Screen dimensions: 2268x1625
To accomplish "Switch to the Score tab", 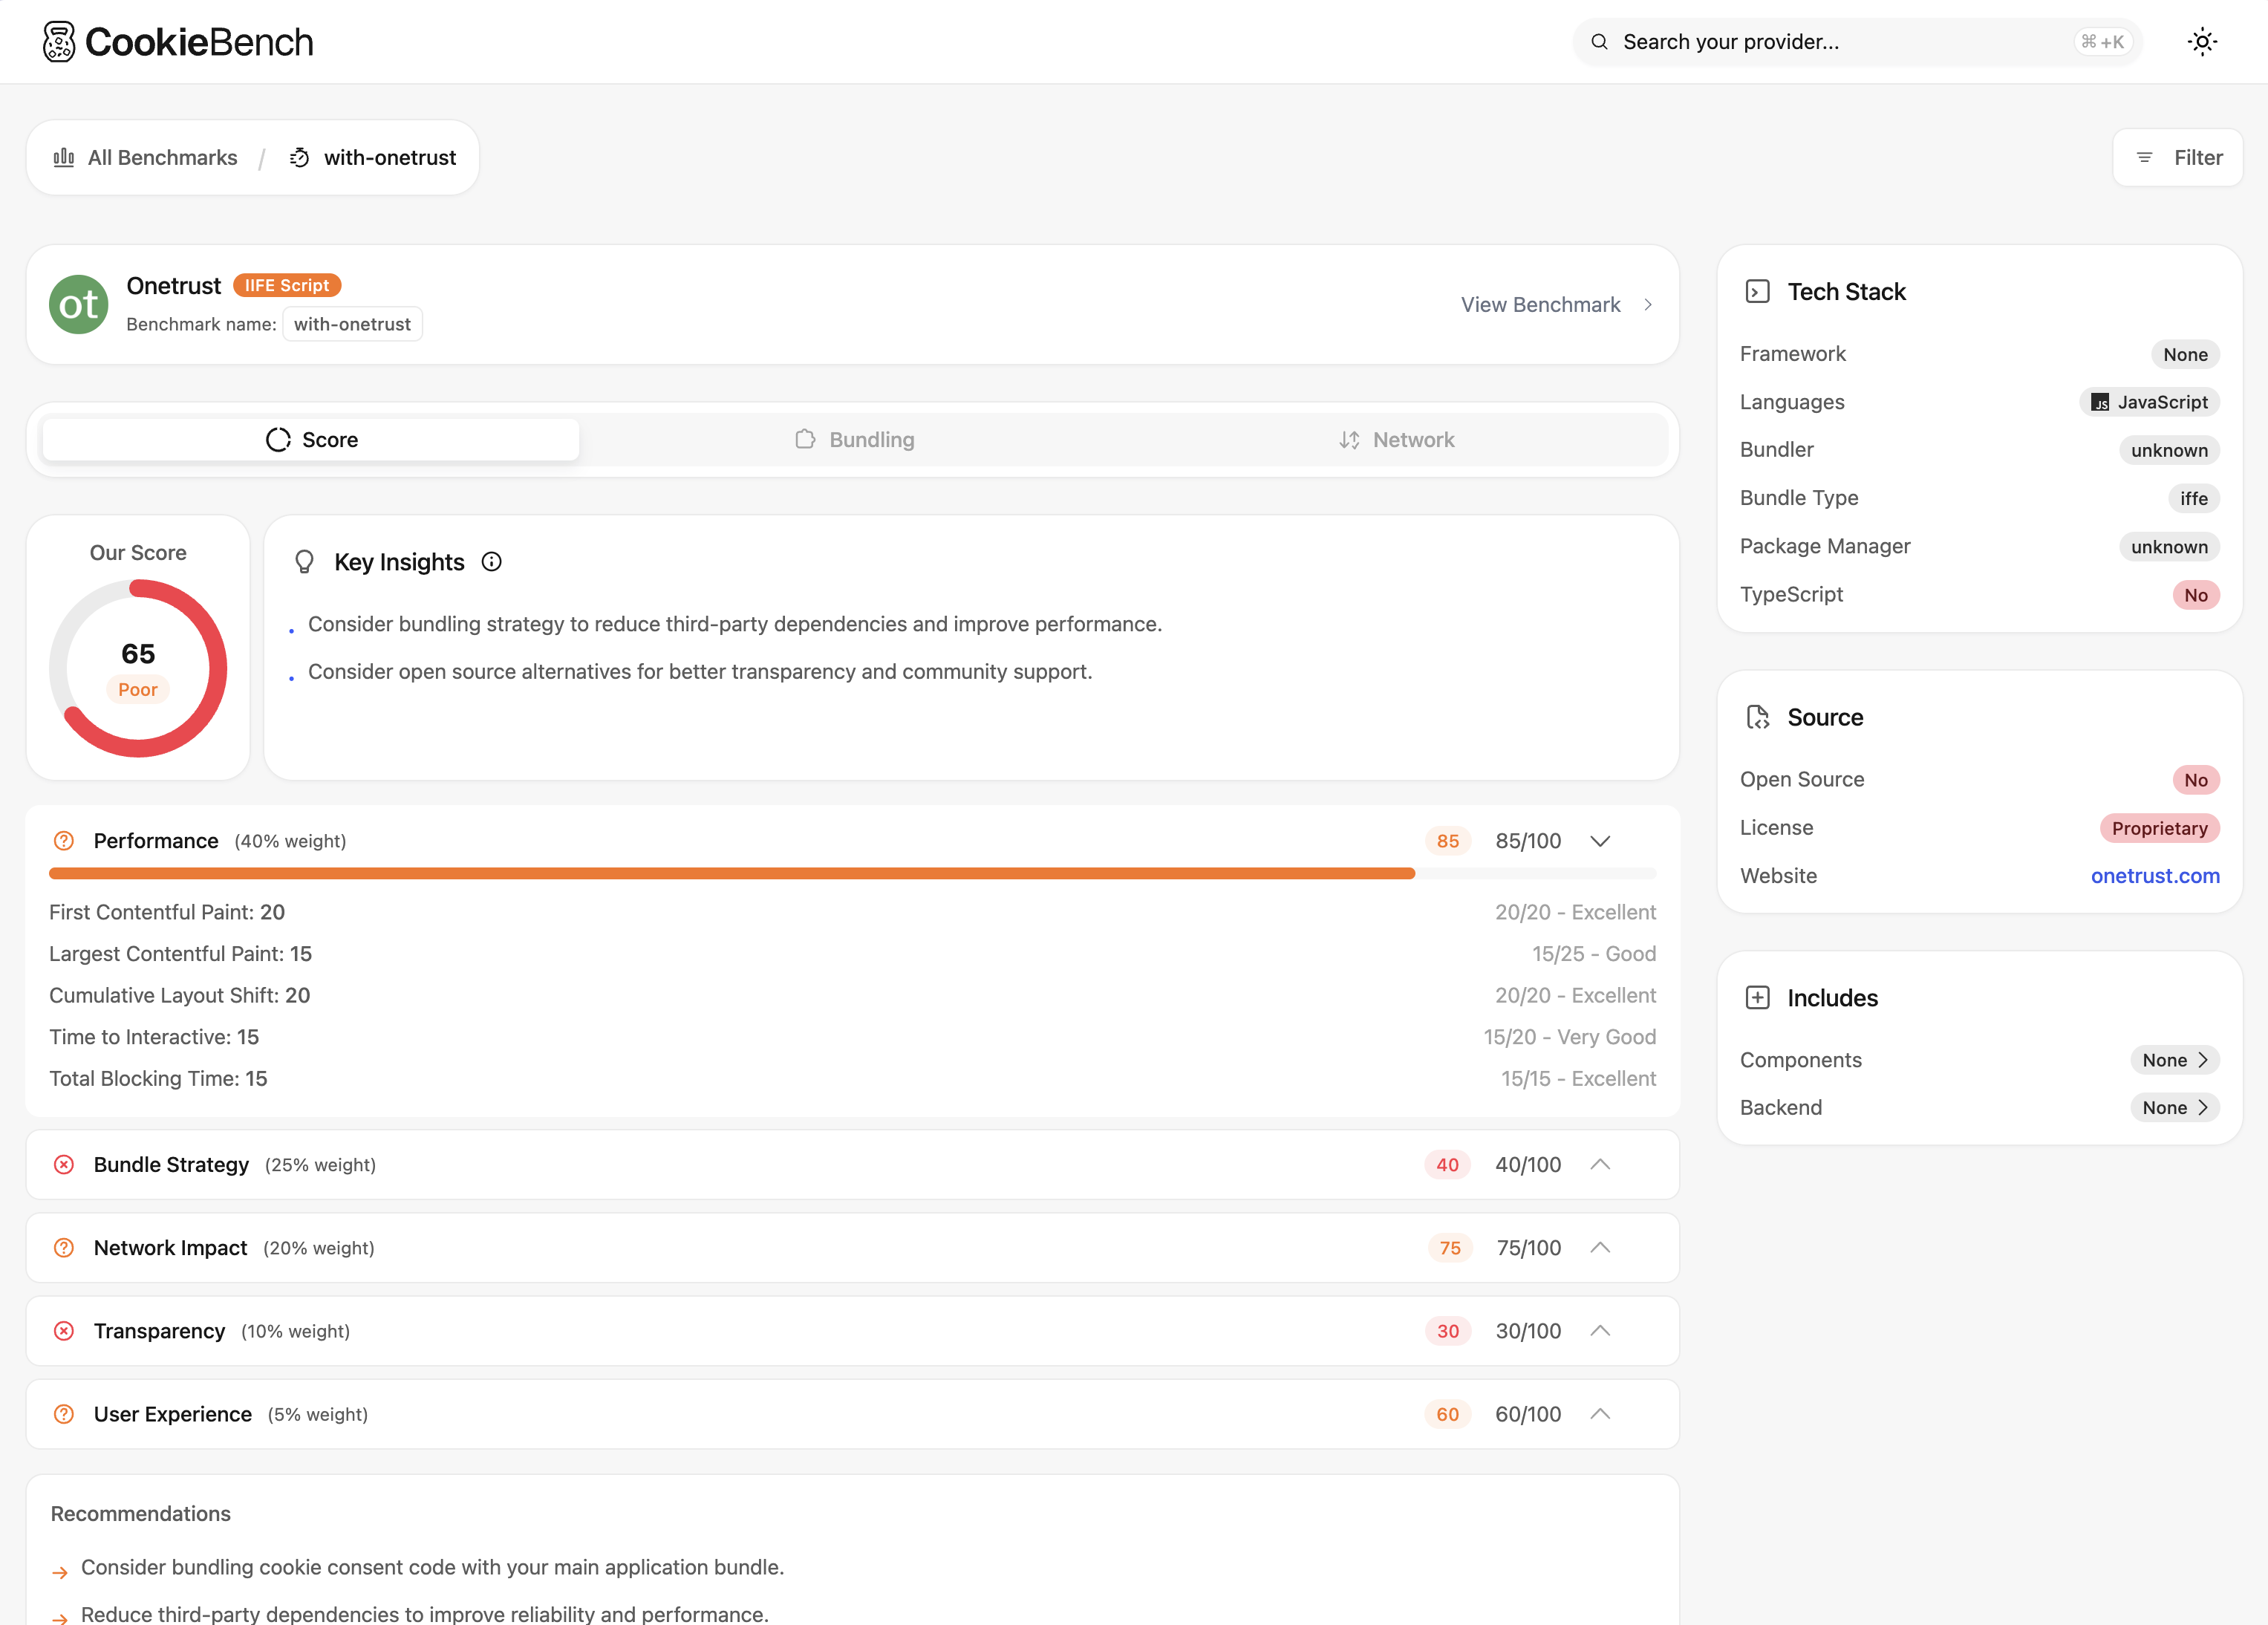I will (311, 440).
